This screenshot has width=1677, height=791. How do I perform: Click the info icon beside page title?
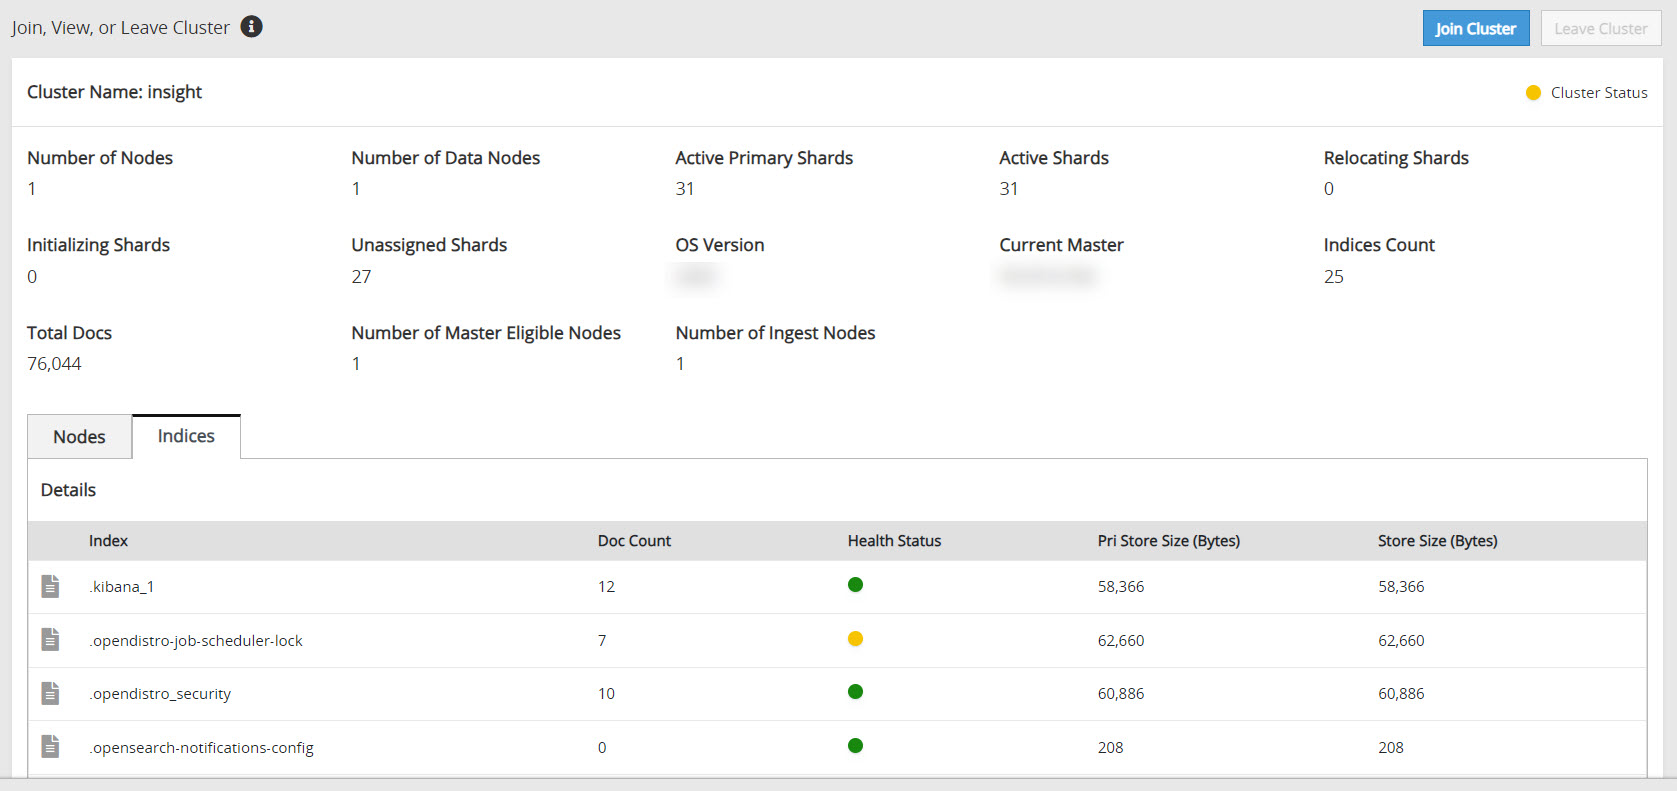click(x=252, y=27)
